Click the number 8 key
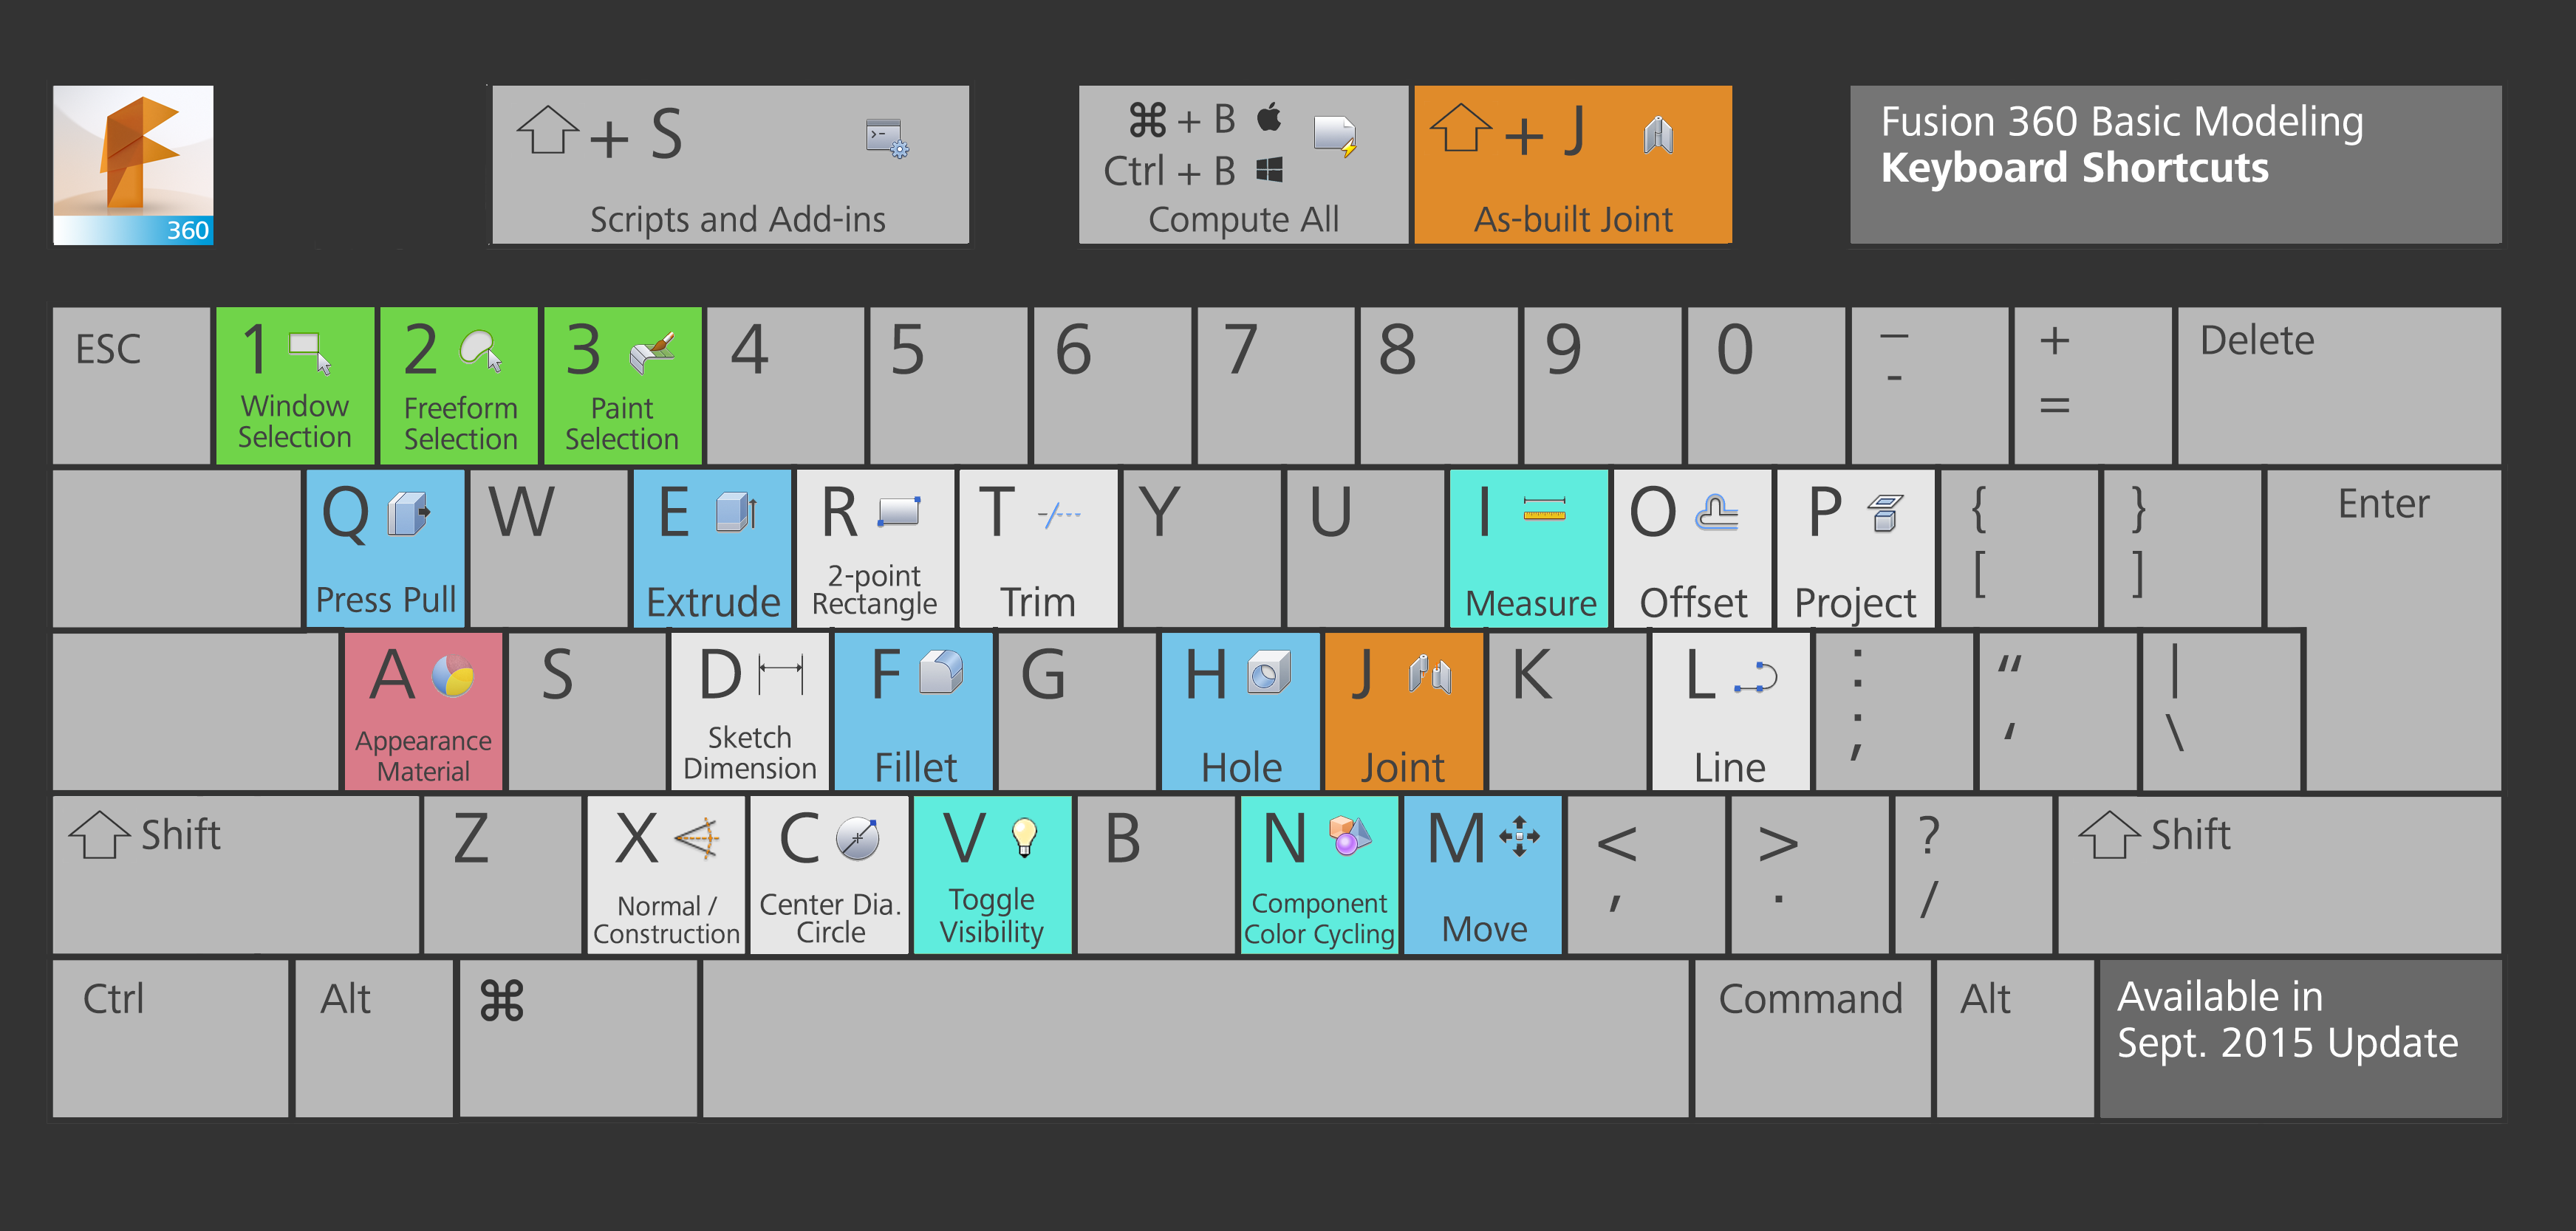2576x1231 pixels. coord(1439,386)
